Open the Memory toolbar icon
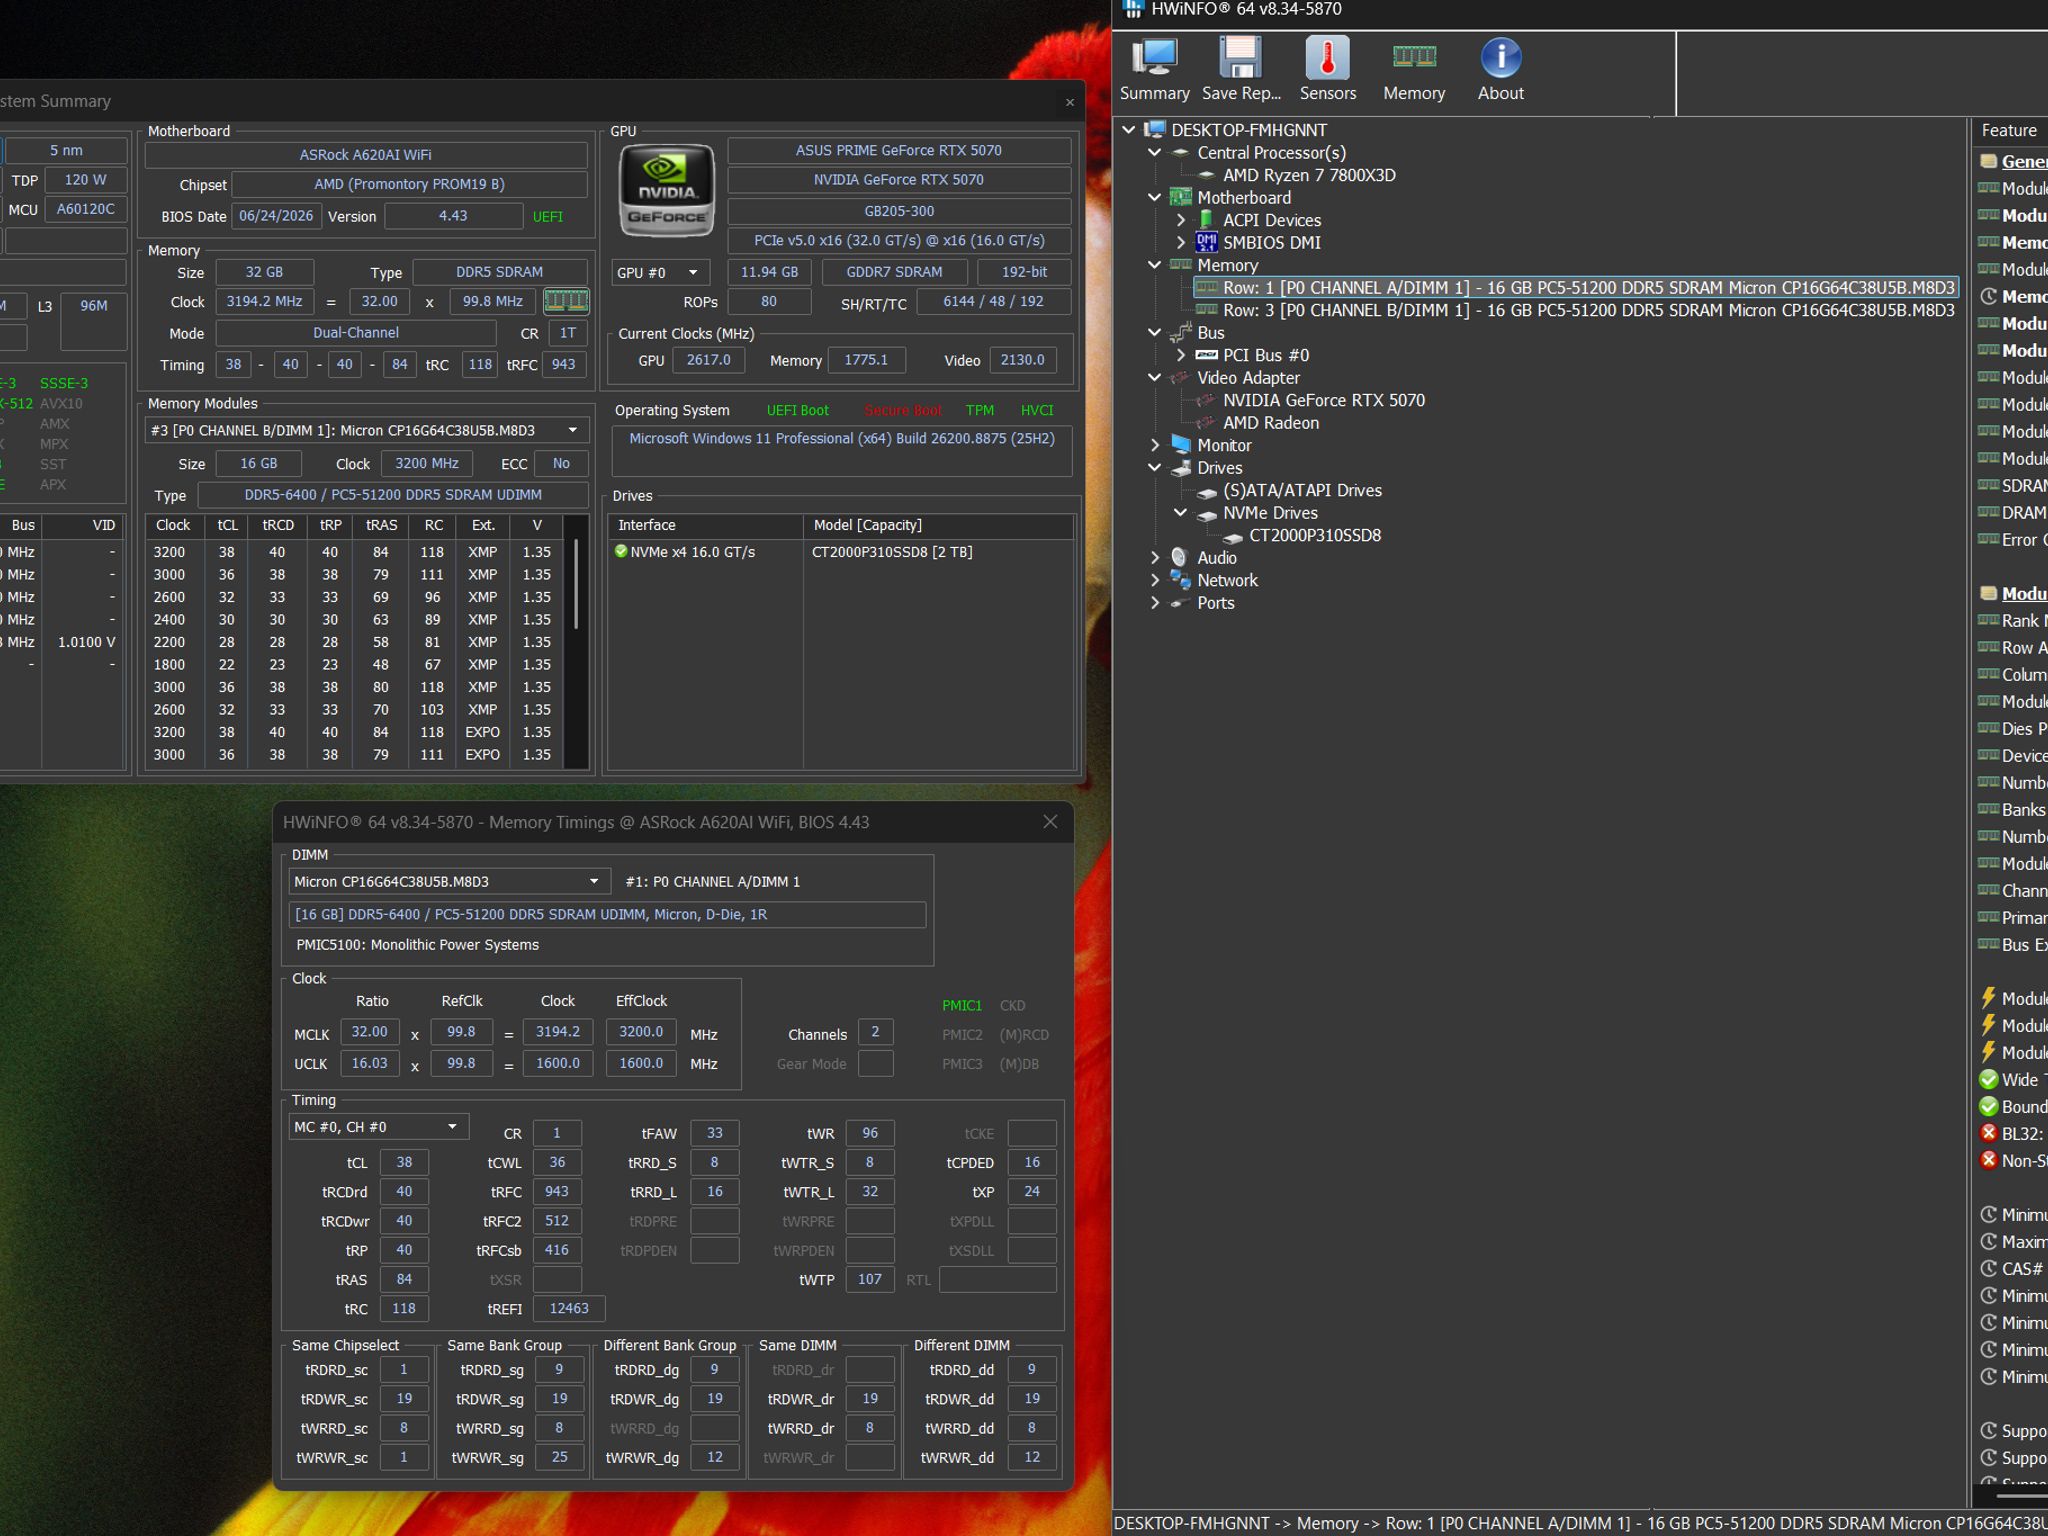2048x1536 pixels. point(1414,68)
